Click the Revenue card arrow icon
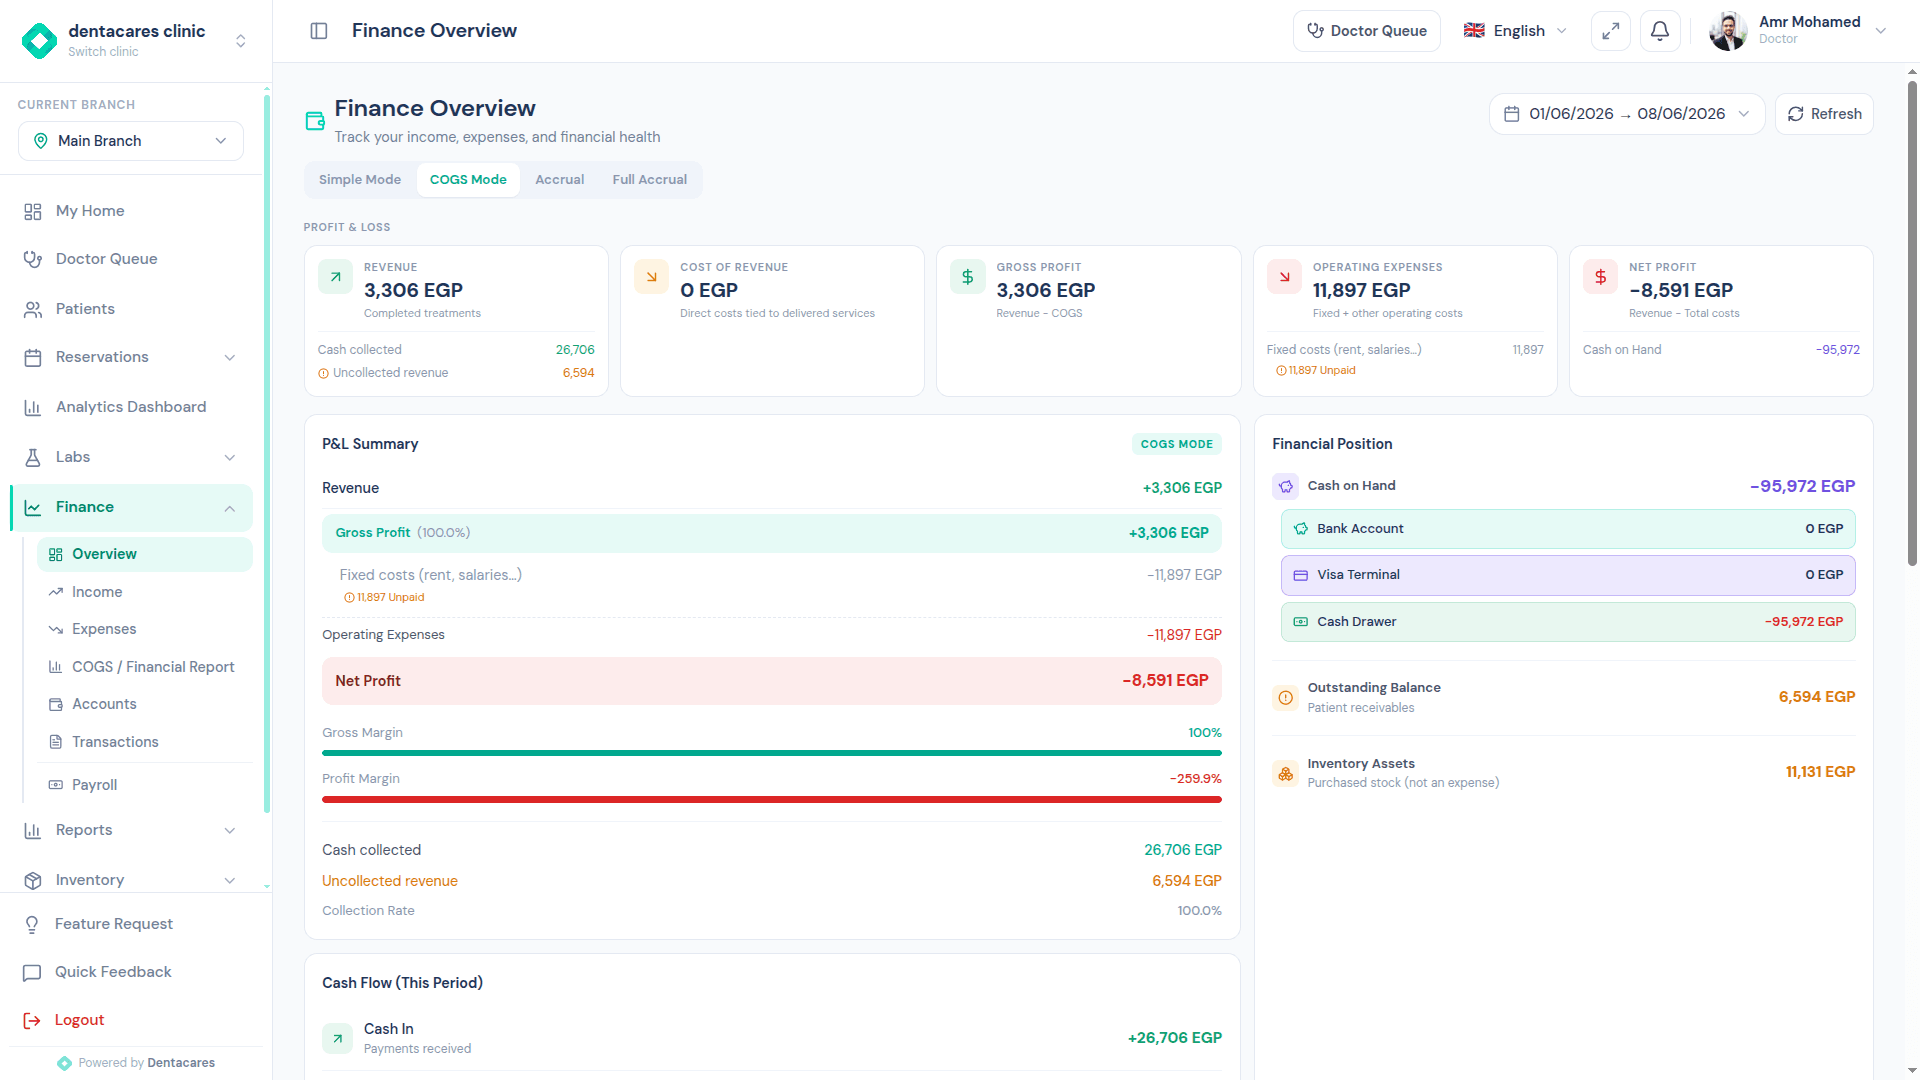This screenshot has height=1080, width=1920. pyautogui.click(x=335, y=277)
